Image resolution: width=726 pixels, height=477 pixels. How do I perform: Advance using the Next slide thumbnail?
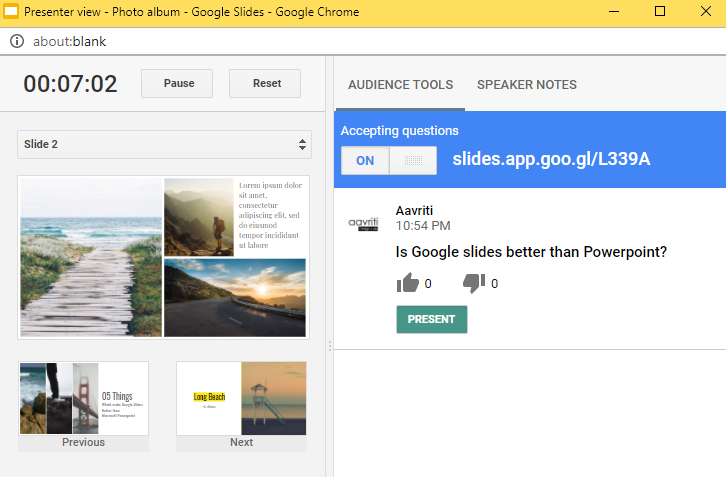tap(241, 404)
